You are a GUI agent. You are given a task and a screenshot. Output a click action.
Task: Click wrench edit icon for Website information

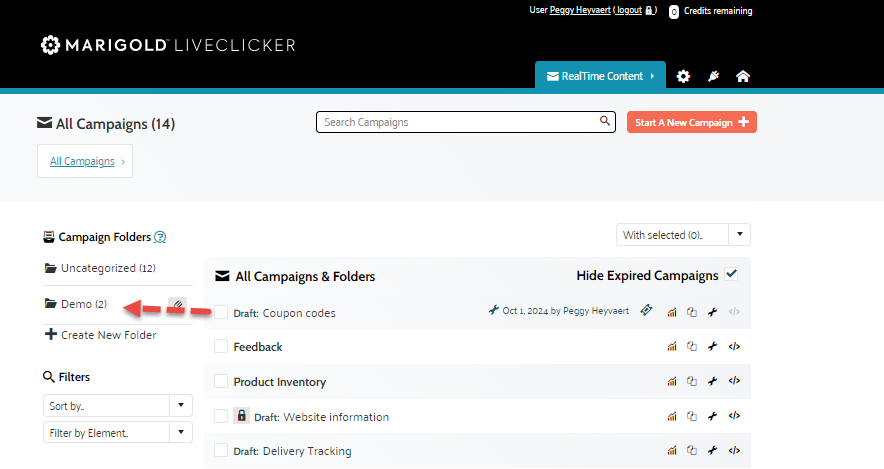coord(713,416)
